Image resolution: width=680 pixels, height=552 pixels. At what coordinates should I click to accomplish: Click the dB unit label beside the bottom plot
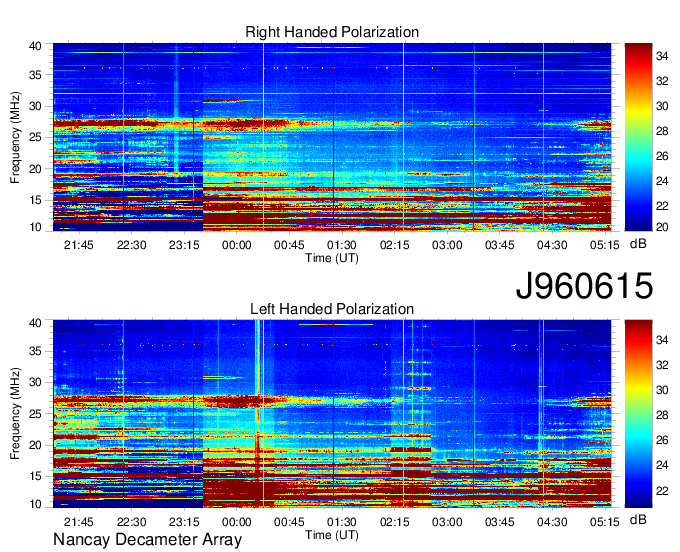pyautogui.click(x=638, y=519)
